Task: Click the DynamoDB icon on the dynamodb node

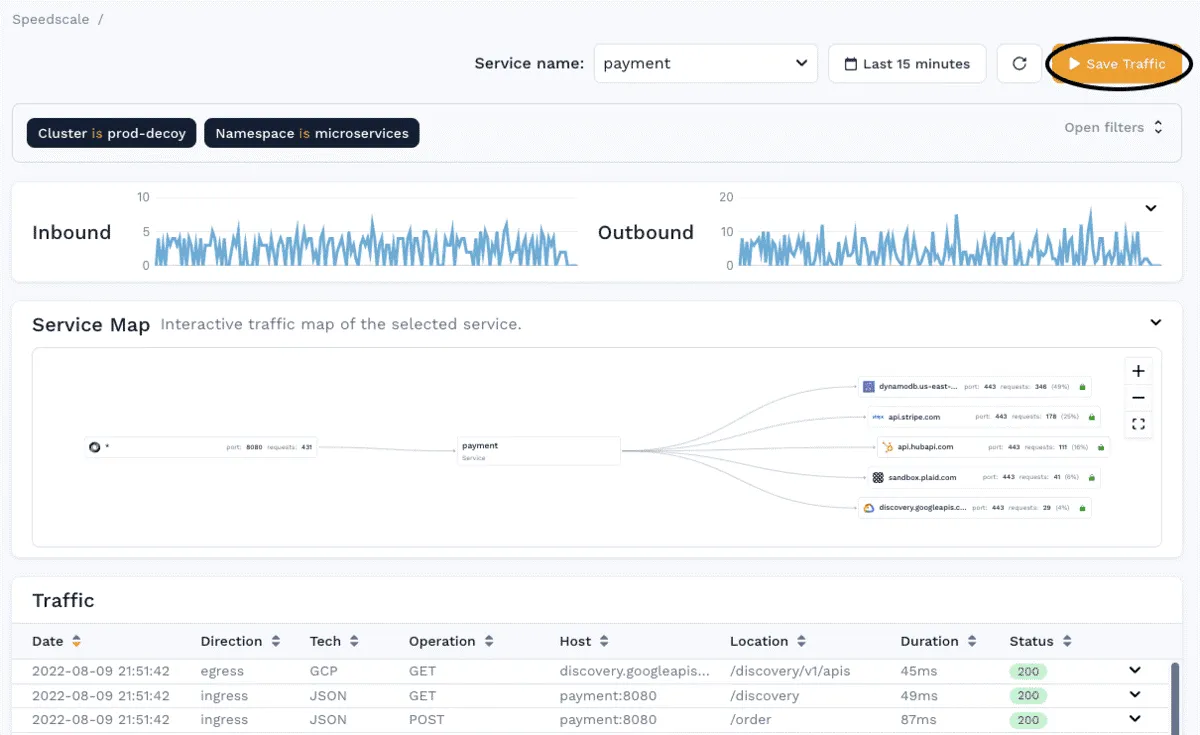Action: click(867, 386)
